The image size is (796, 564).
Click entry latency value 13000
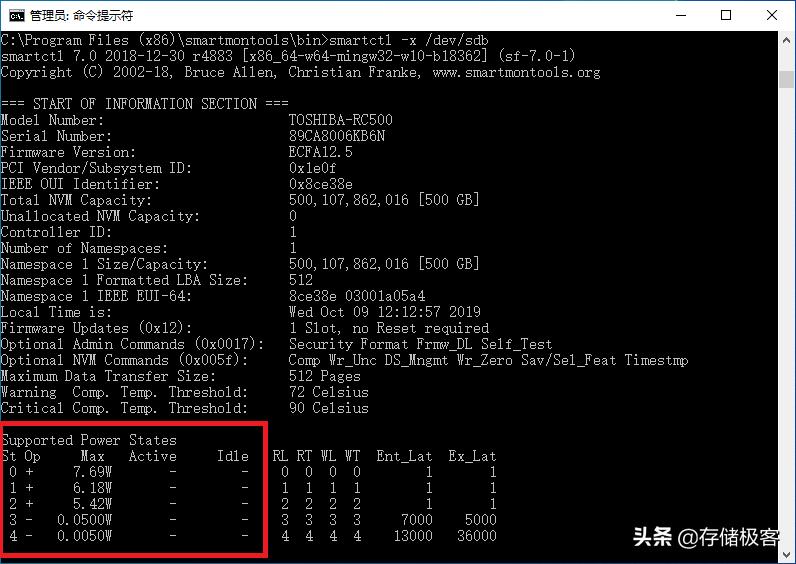point(413,536)
